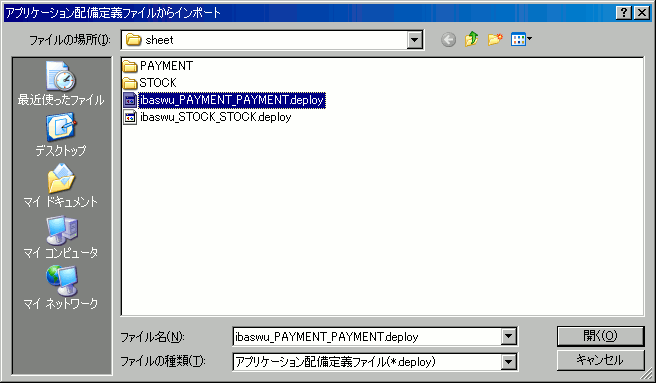Open マイ ドキュメント shortcut
Viewport: 656px width, 383px height.
(61, 186)
